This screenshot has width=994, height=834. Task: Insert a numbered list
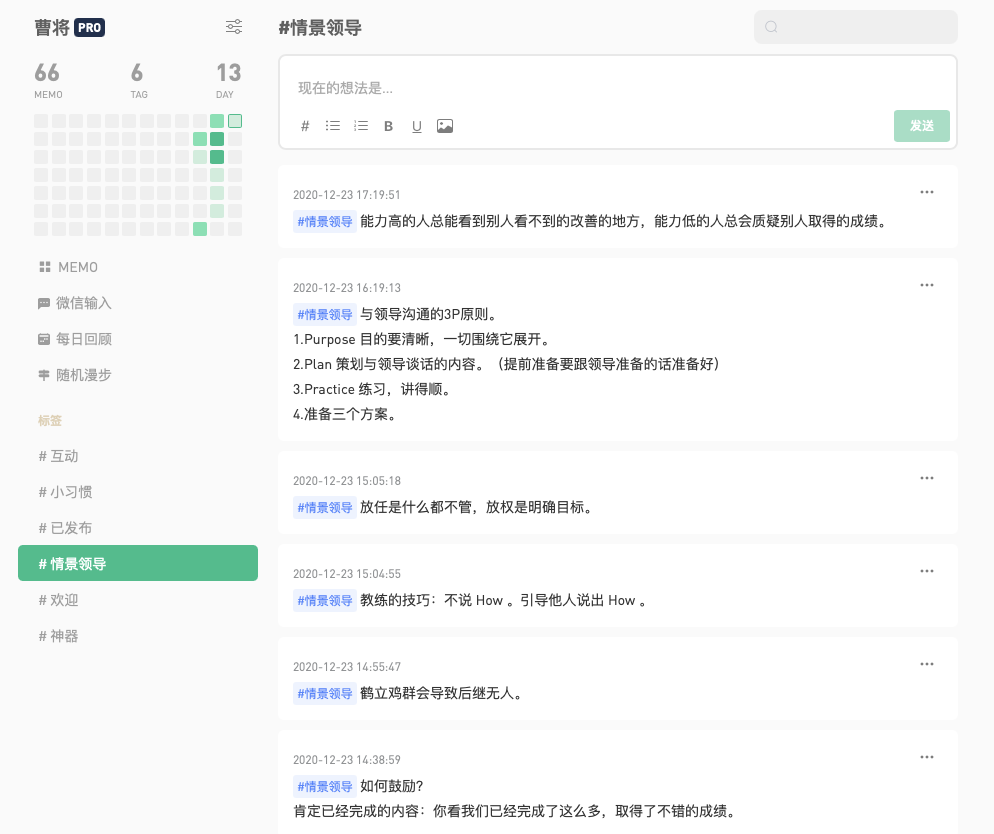[x=361, y=126]
